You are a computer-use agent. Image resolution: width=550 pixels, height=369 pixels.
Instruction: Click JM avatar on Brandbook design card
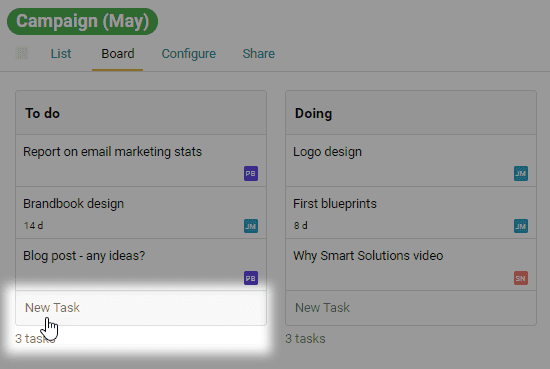251,226
